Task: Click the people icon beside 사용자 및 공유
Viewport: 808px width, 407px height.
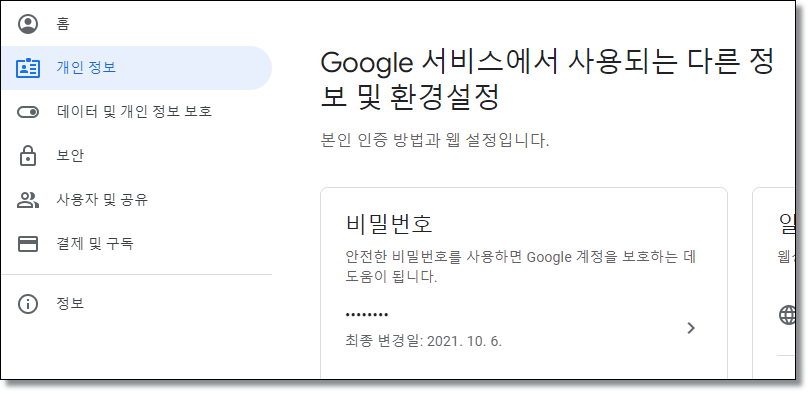Action: 28,200
